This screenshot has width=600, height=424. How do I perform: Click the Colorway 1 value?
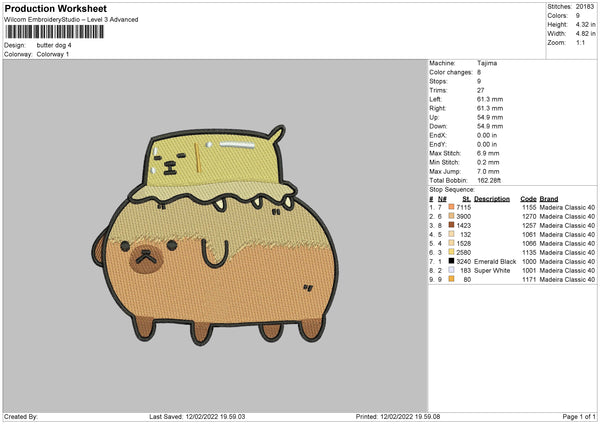point(54,53)
